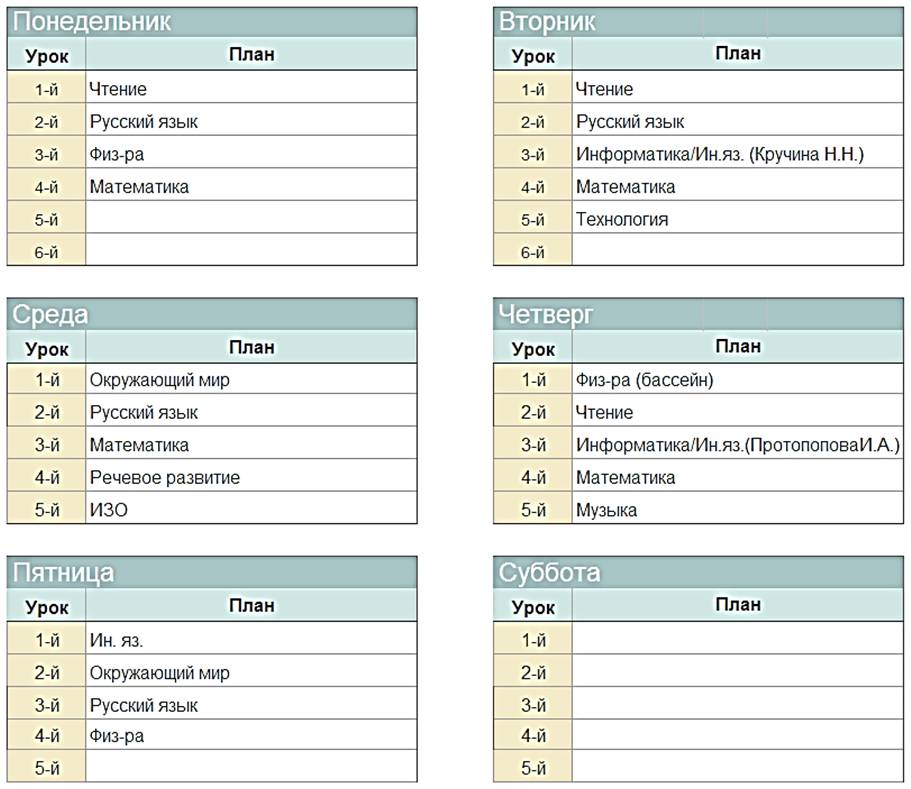Screen dimensions: 911x789
Task: Select the Среда header cell
Action: pos(212,314)
